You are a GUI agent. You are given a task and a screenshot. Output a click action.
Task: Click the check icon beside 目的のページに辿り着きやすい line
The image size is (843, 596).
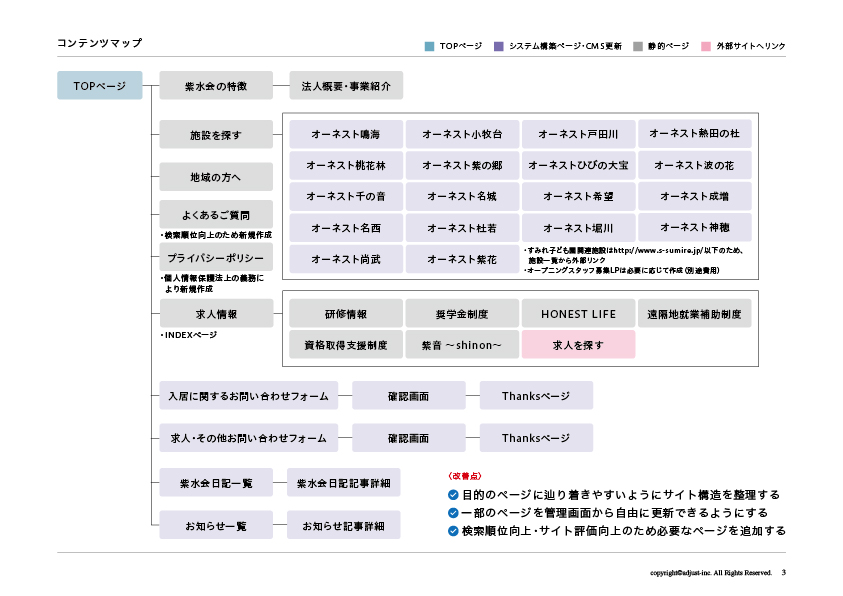point(453,494)
